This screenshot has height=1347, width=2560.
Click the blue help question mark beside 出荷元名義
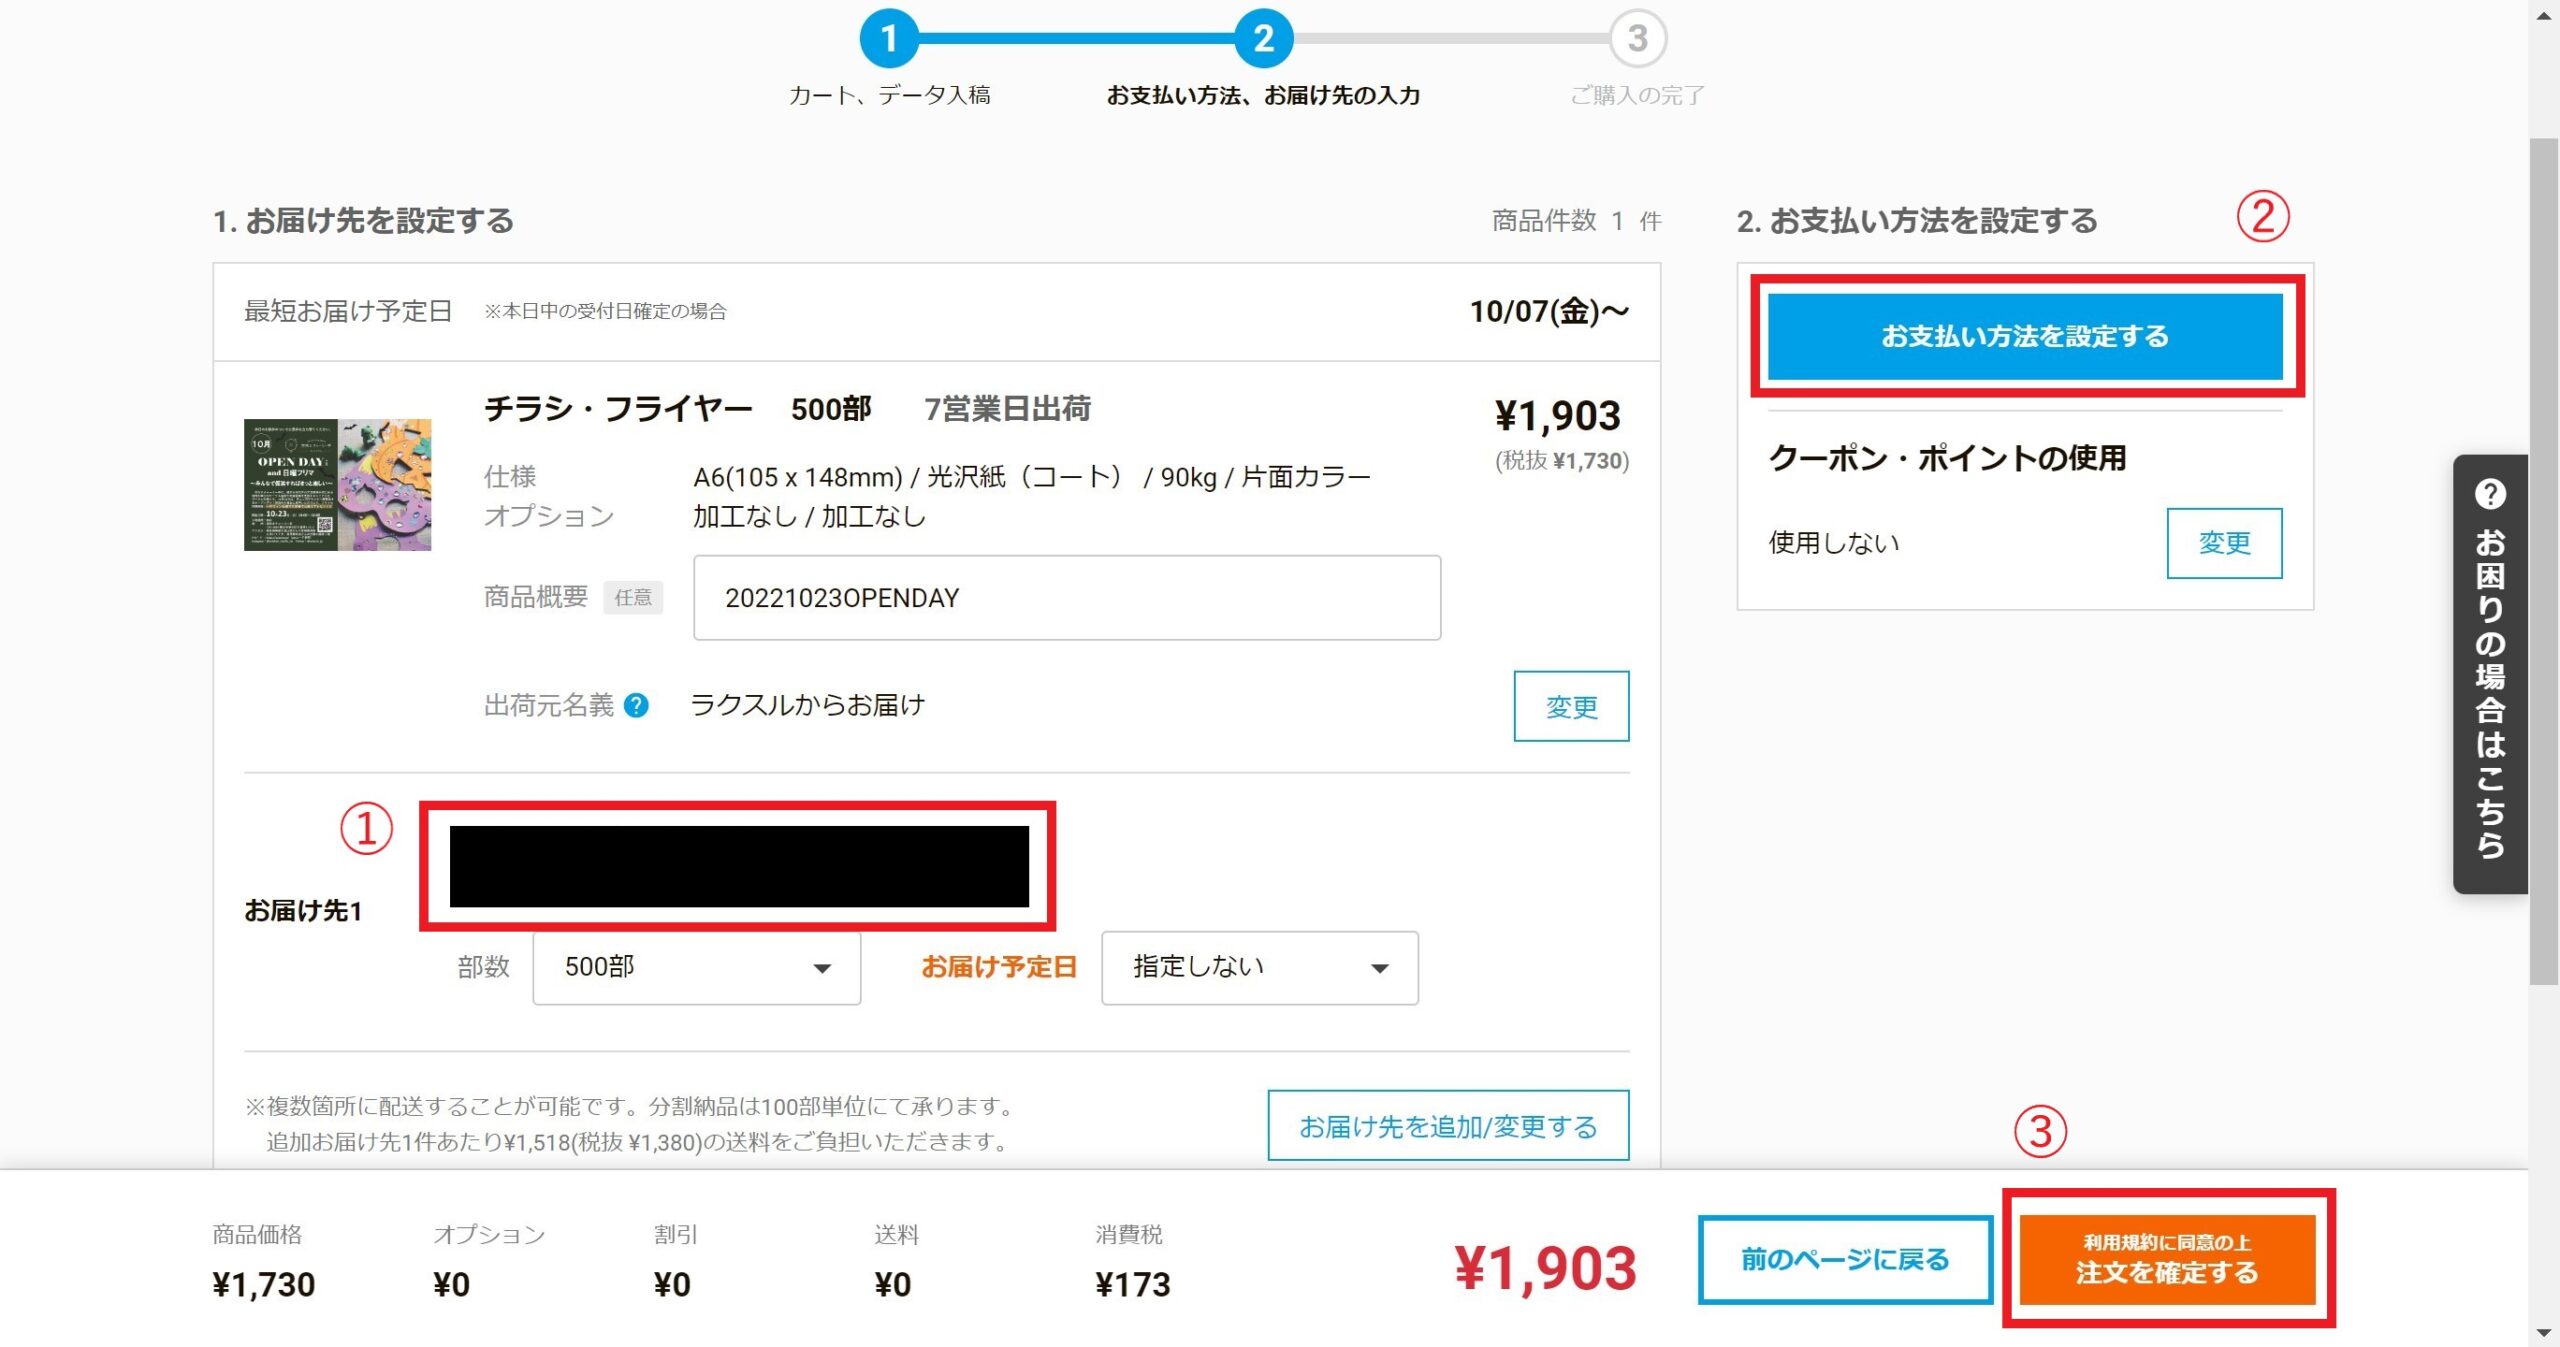(x=636, y=706)
